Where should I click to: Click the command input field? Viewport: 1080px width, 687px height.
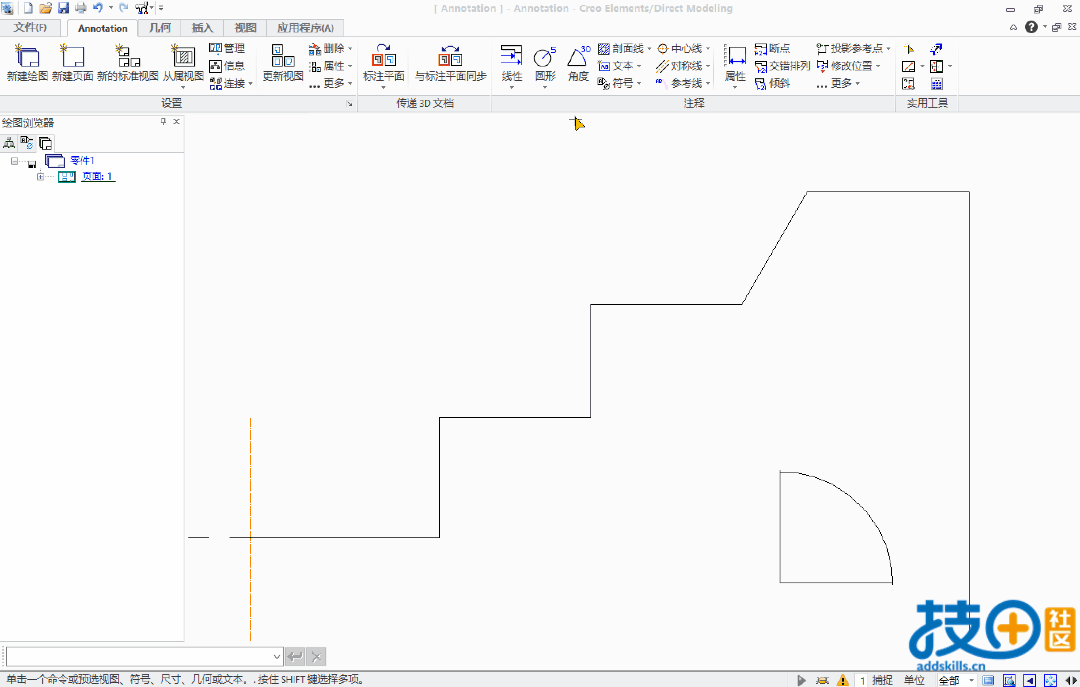(138, 657)
